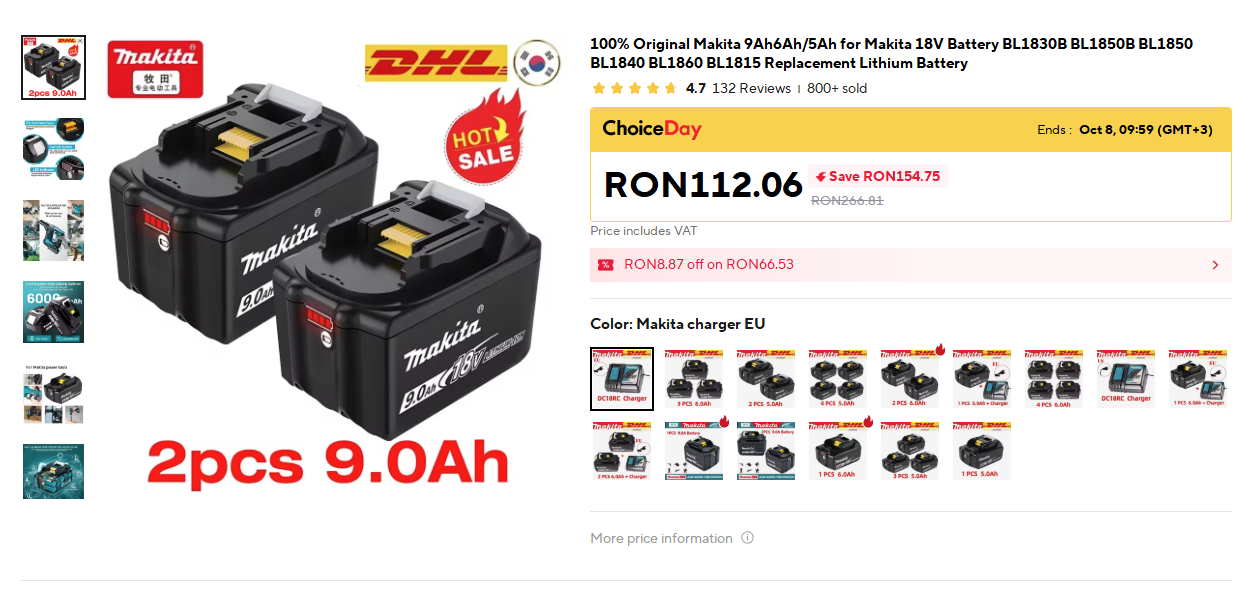View the last gallery thumbnail image

(x=54, y=472)
